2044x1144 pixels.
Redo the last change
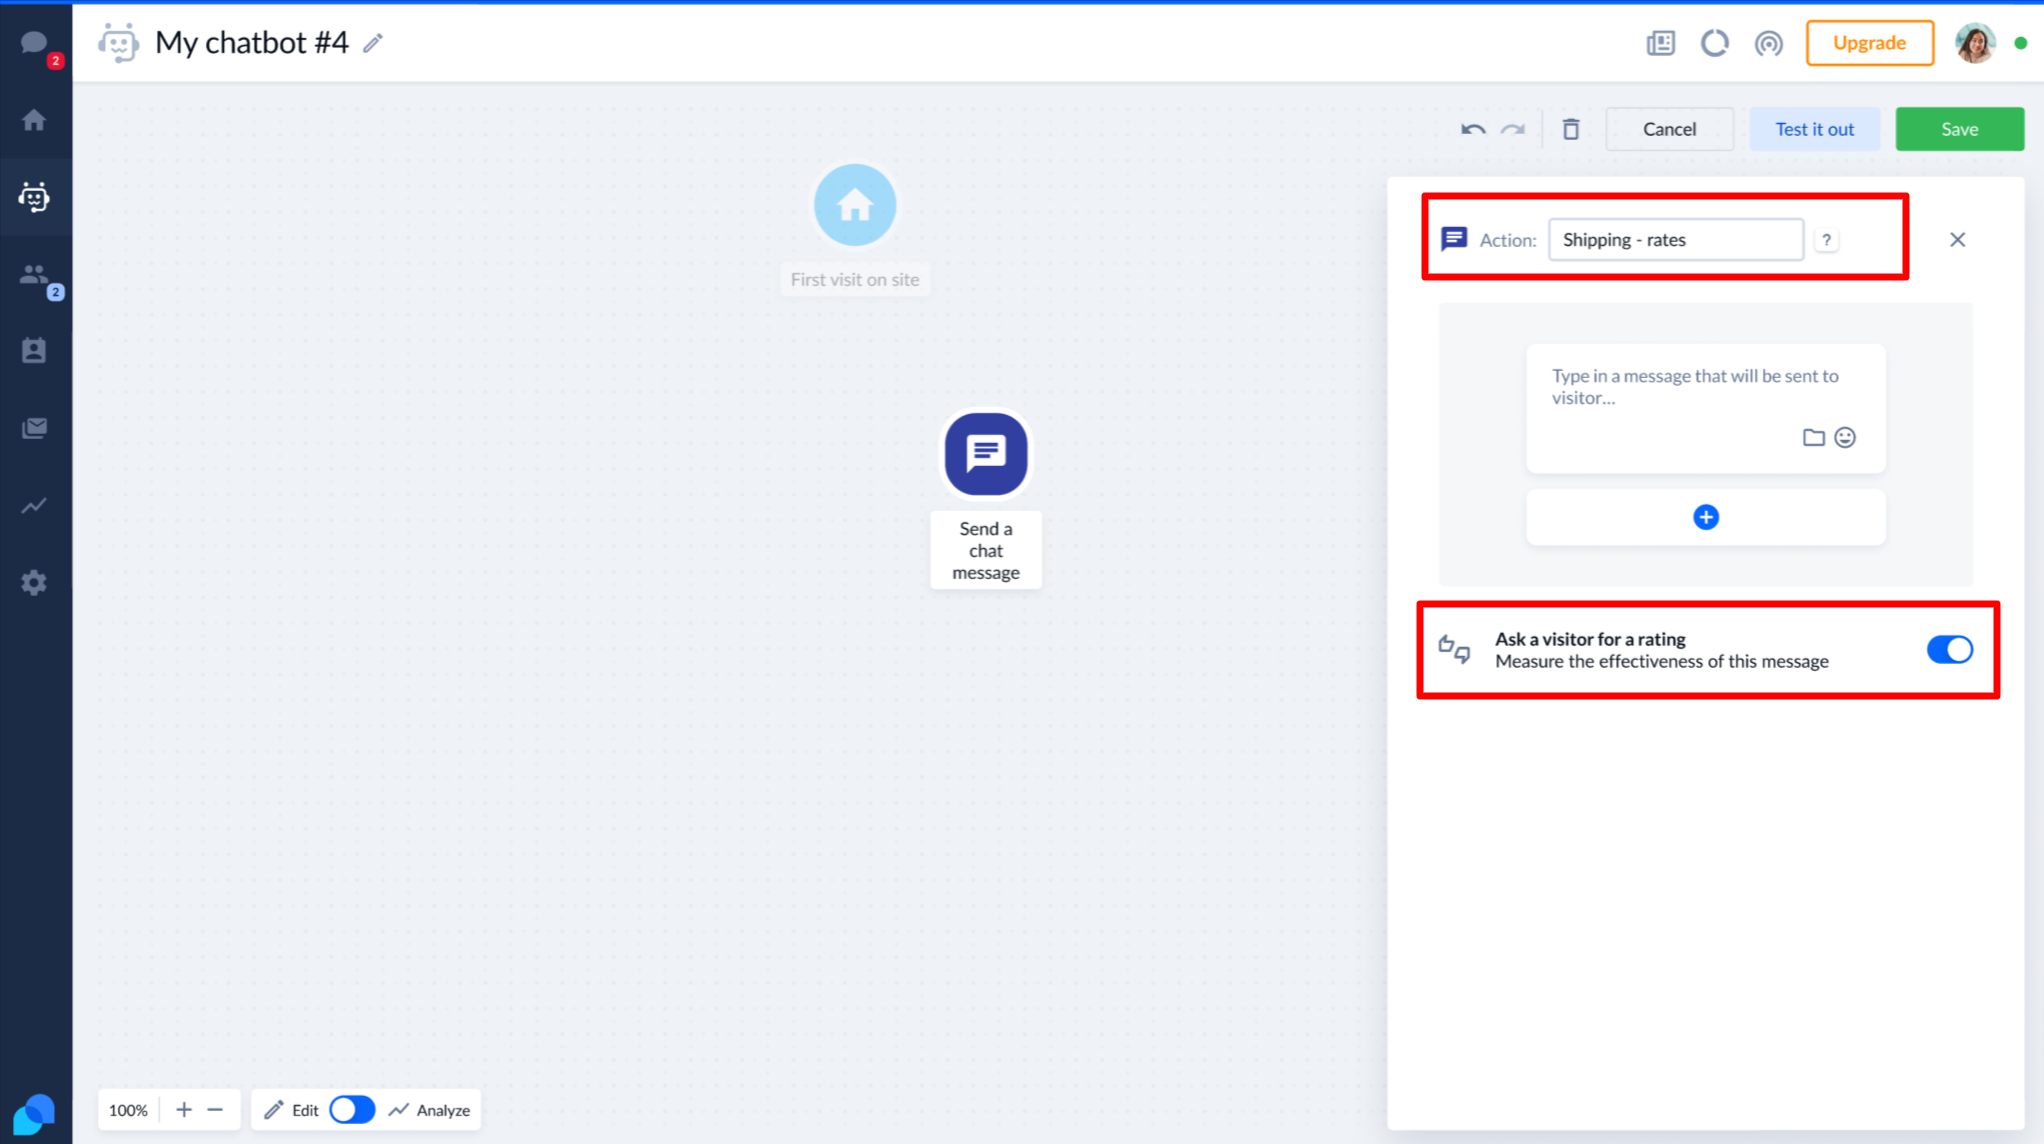click(x=1513, y=129)
